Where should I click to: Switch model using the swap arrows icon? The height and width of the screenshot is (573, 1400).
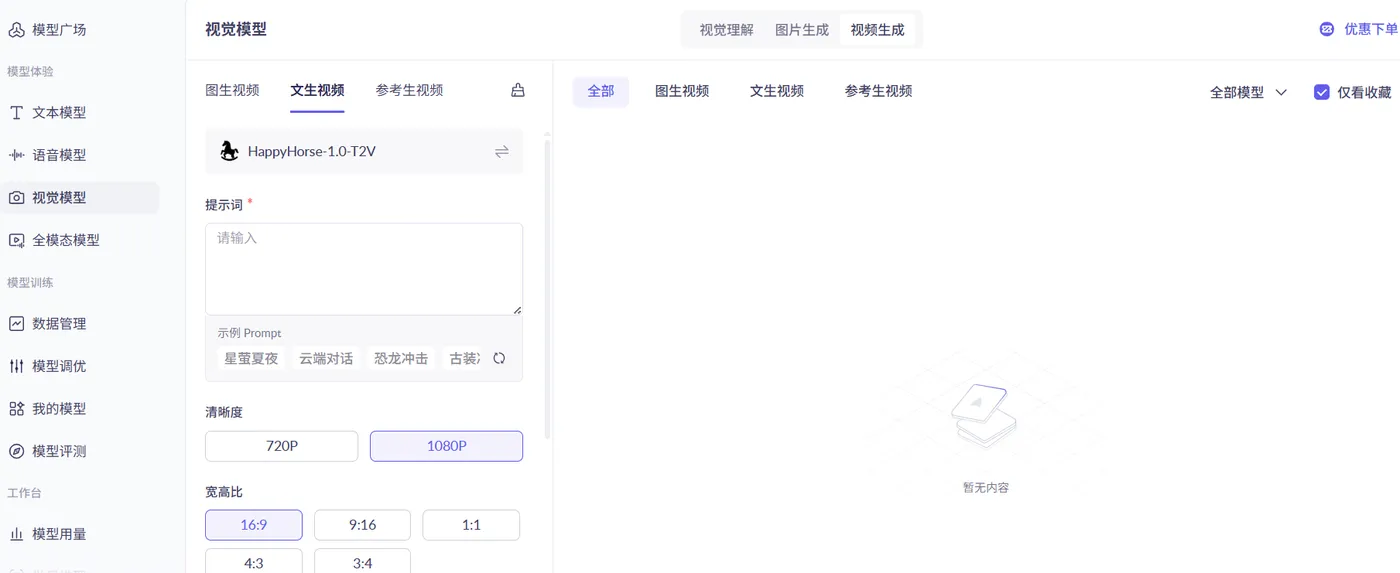(502, 151)
